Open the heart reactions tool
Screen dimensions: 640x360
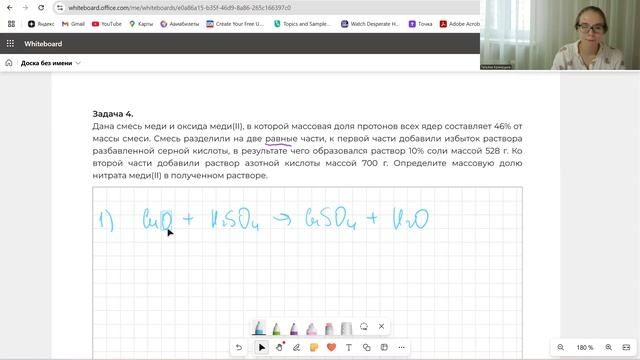tap(331, 347)
